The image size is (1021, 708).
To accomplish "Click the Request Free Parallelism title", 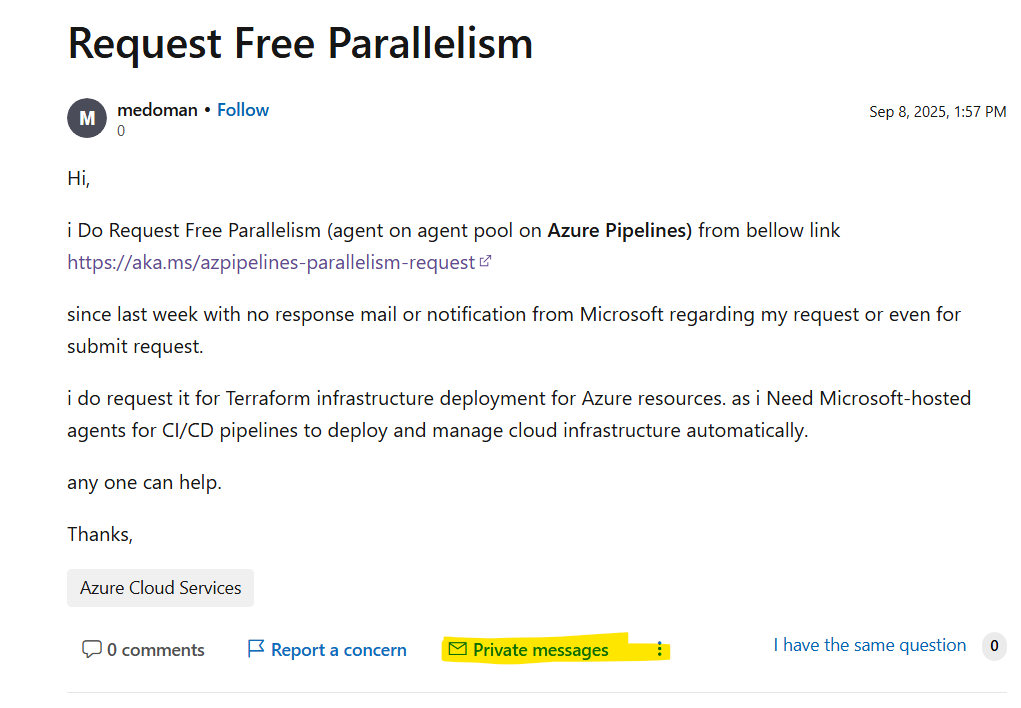I will click(x=300, y=43).
